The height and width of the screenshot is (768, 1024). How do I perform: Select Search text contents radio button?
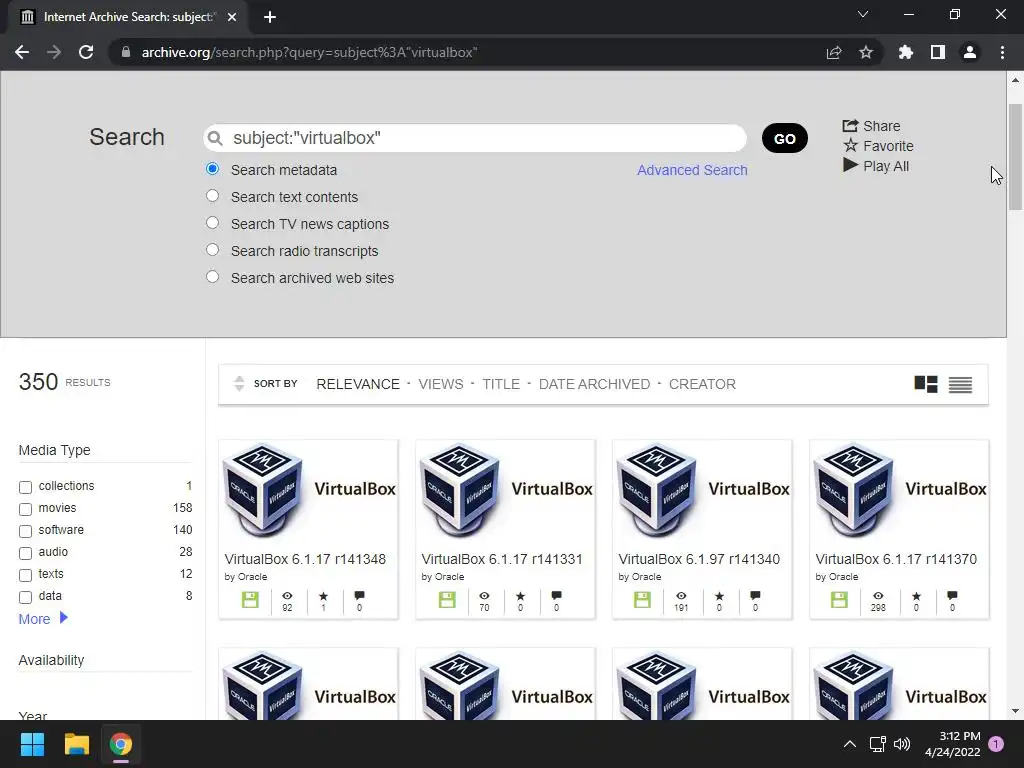tap(212, 196)
